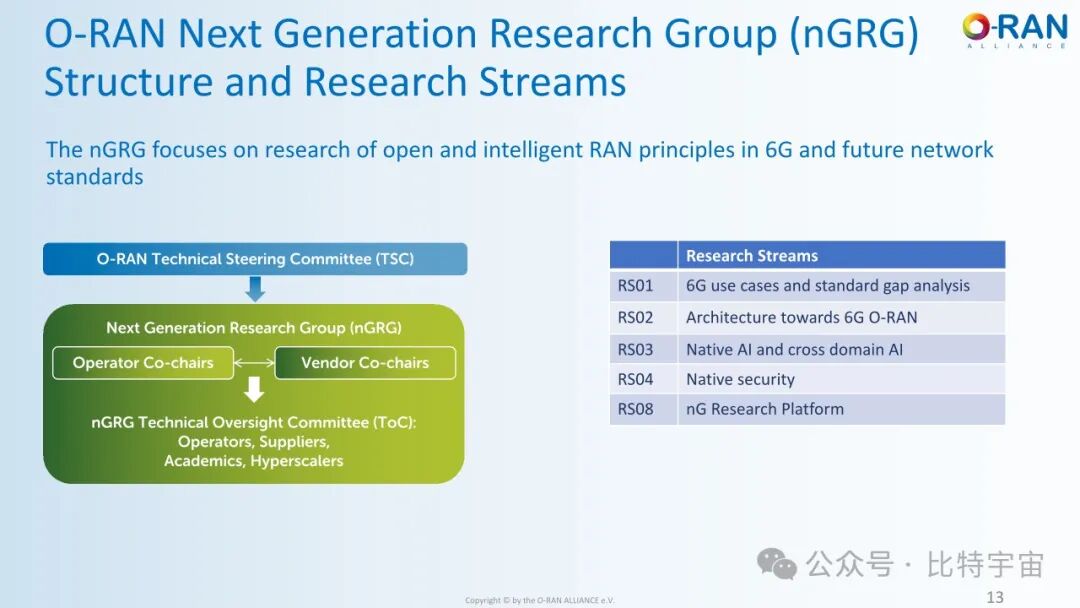1080x608 pixels.
Task: Click the Operator Co-chairs box
Action: [x=143, y=363]
